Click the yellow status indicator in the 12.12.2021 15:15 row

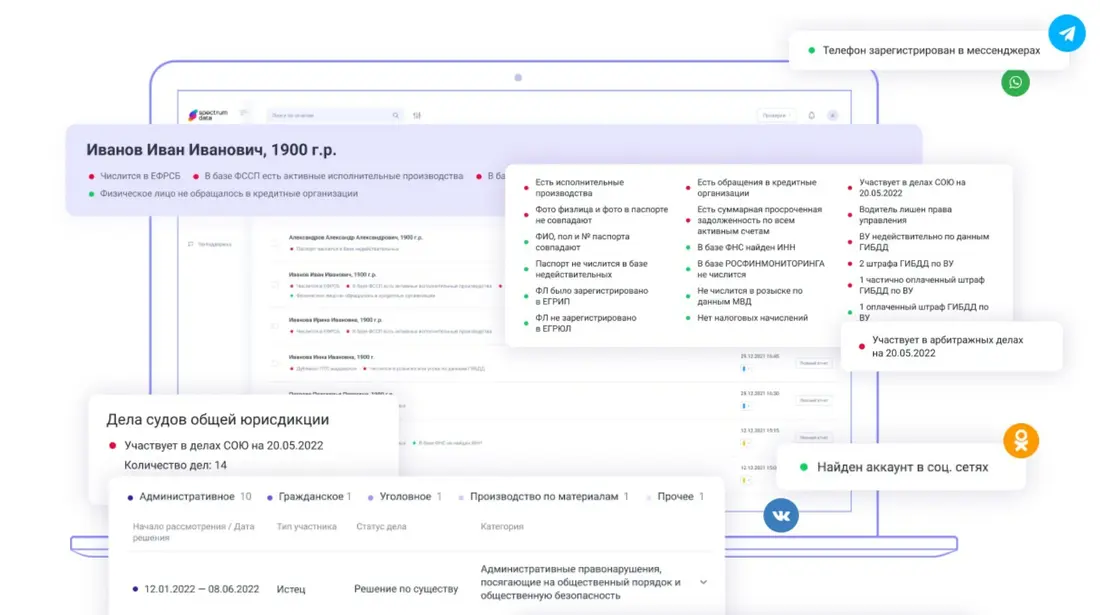coord(744,442)
